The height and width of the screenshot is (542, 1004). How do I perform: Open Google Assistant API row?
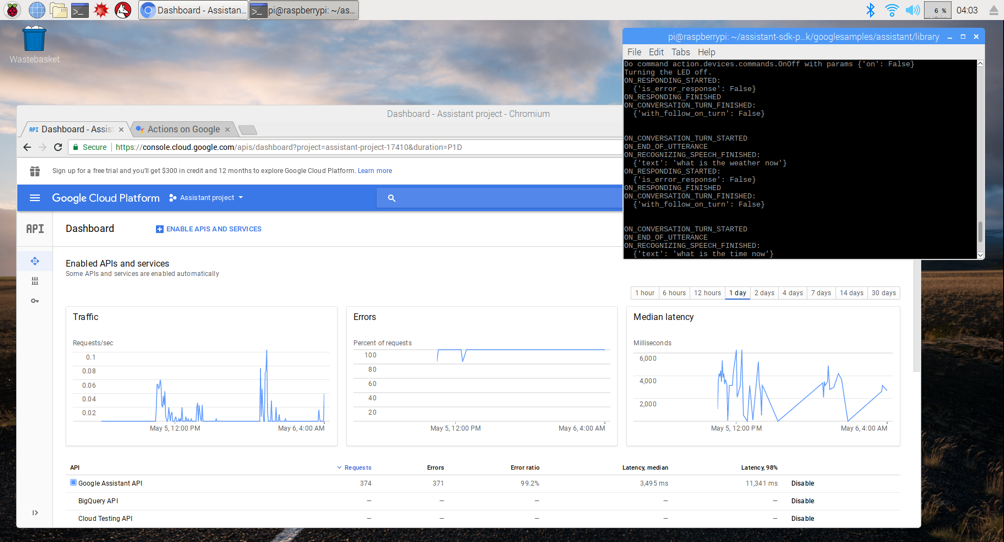tap(110, 484)
